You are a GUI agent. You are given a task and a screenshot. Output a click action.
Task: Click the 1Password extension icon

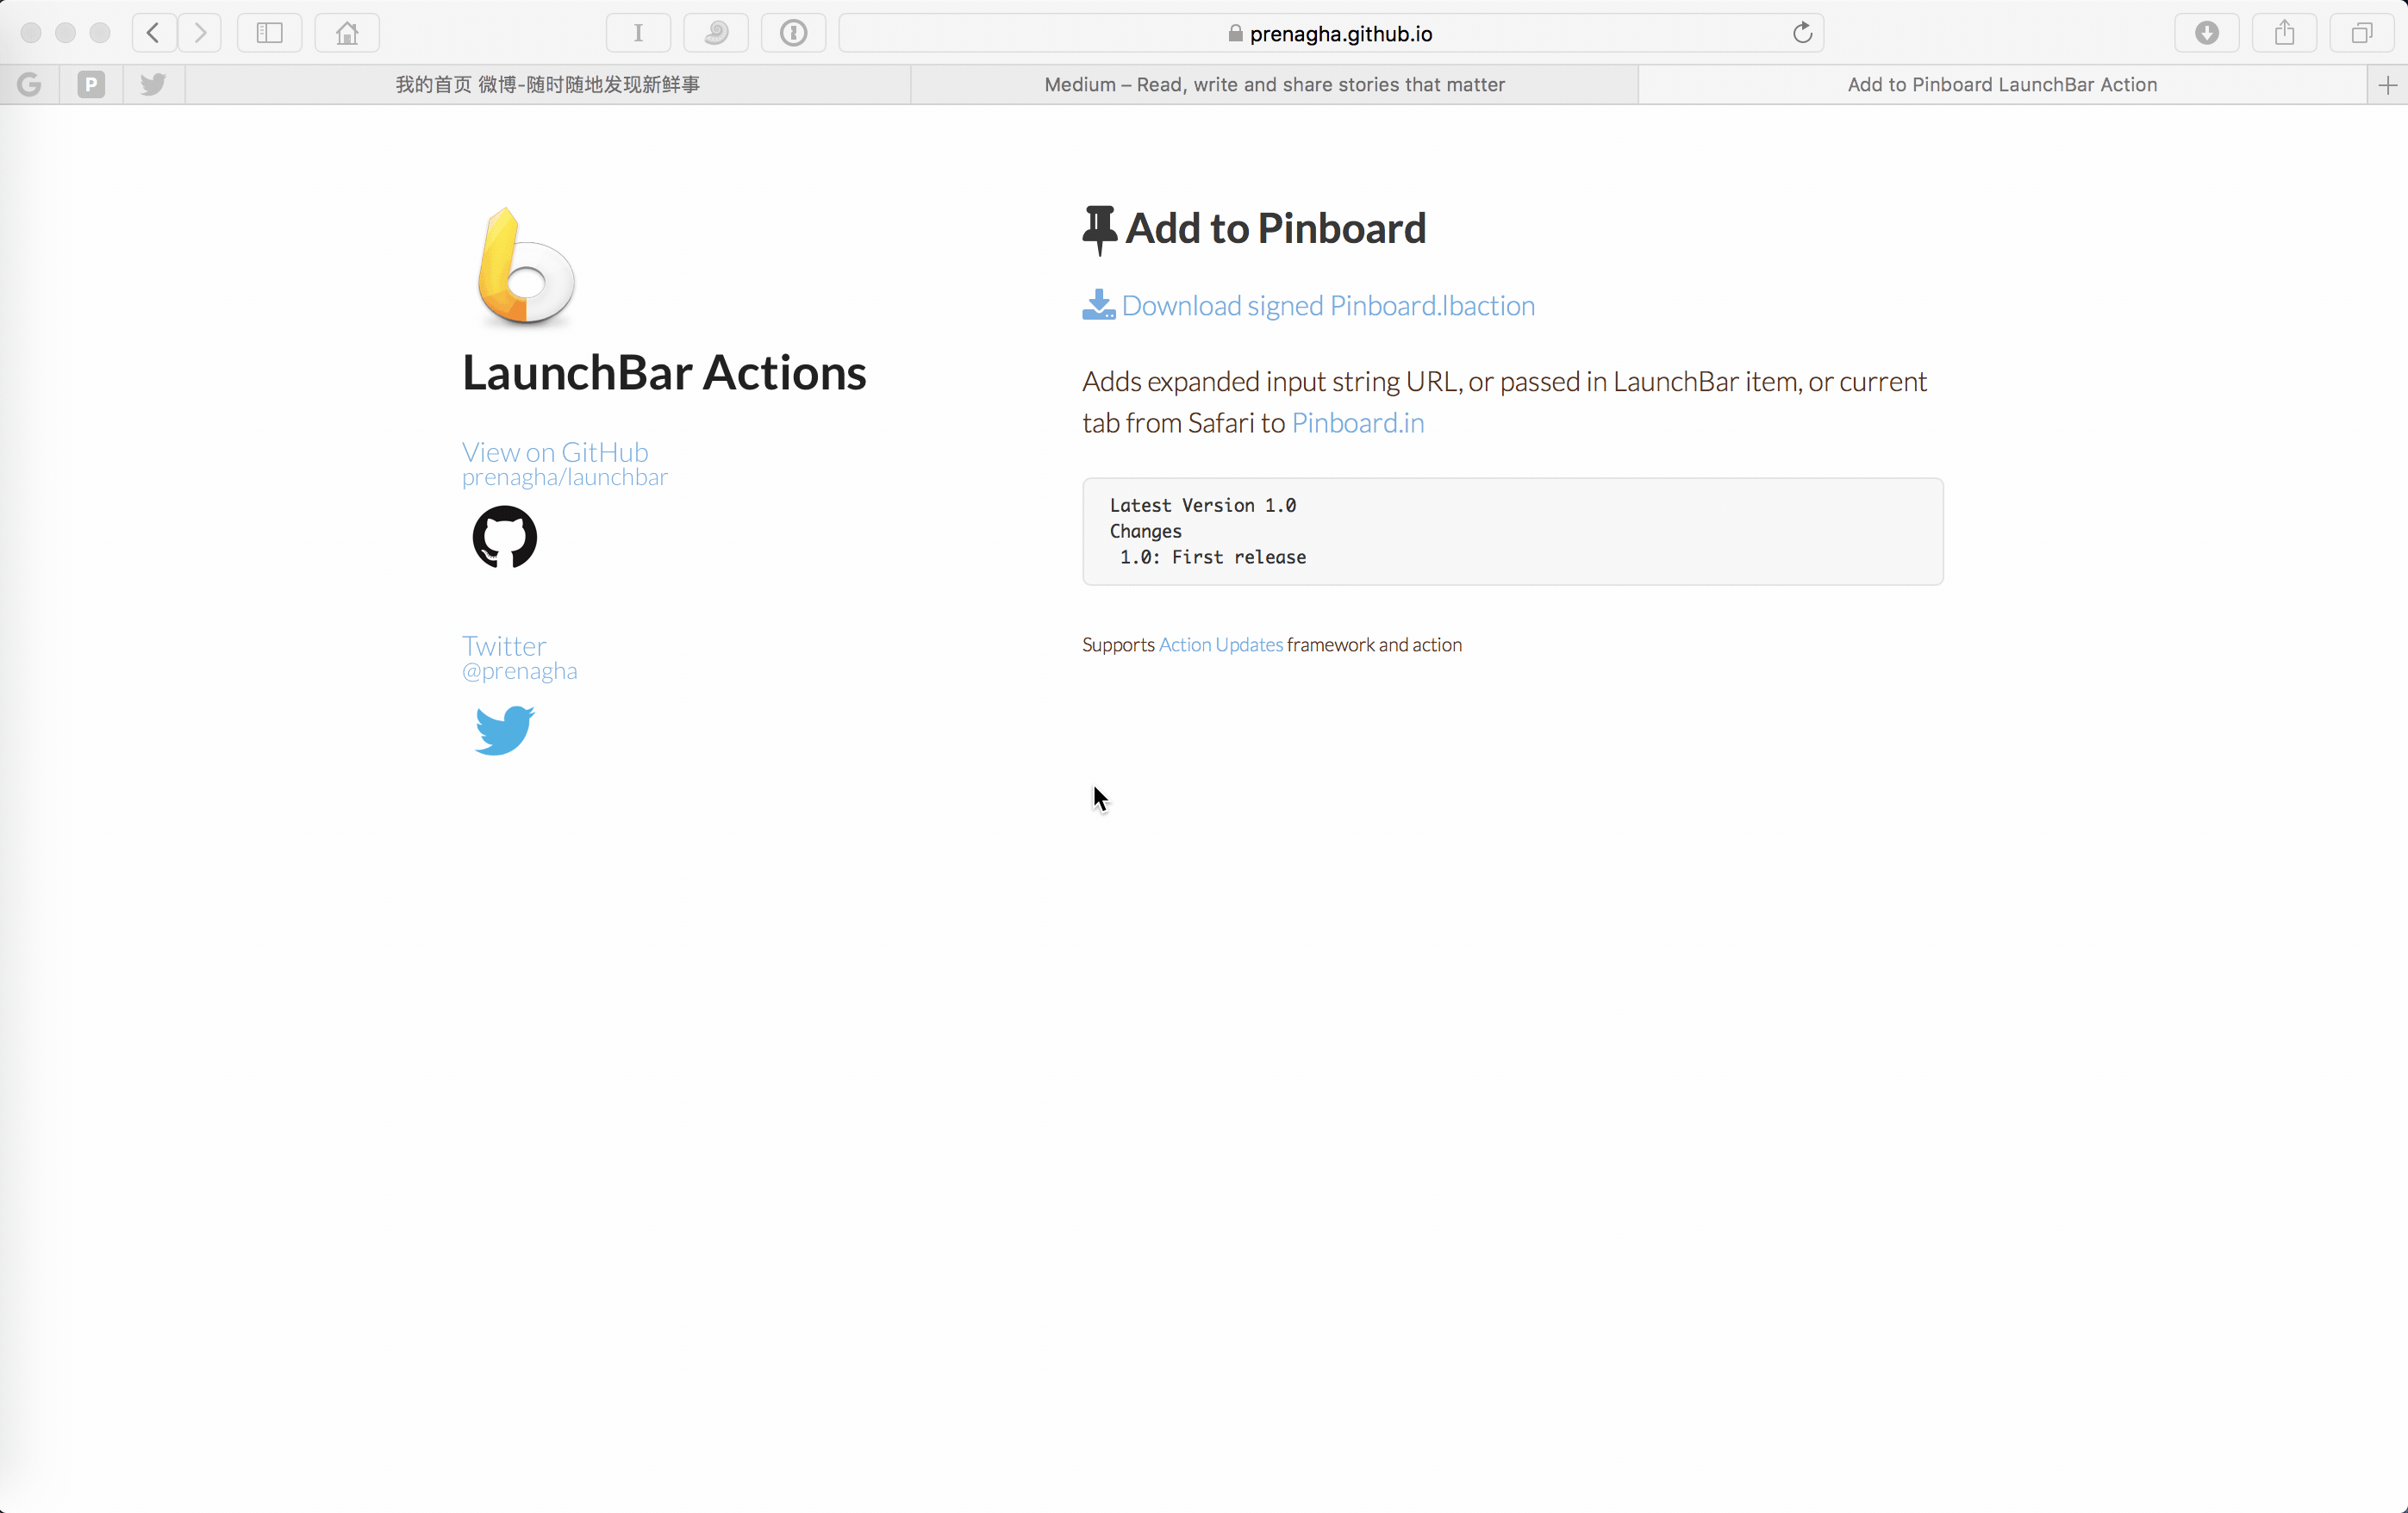pyautogui.click(x=793, y=33)
